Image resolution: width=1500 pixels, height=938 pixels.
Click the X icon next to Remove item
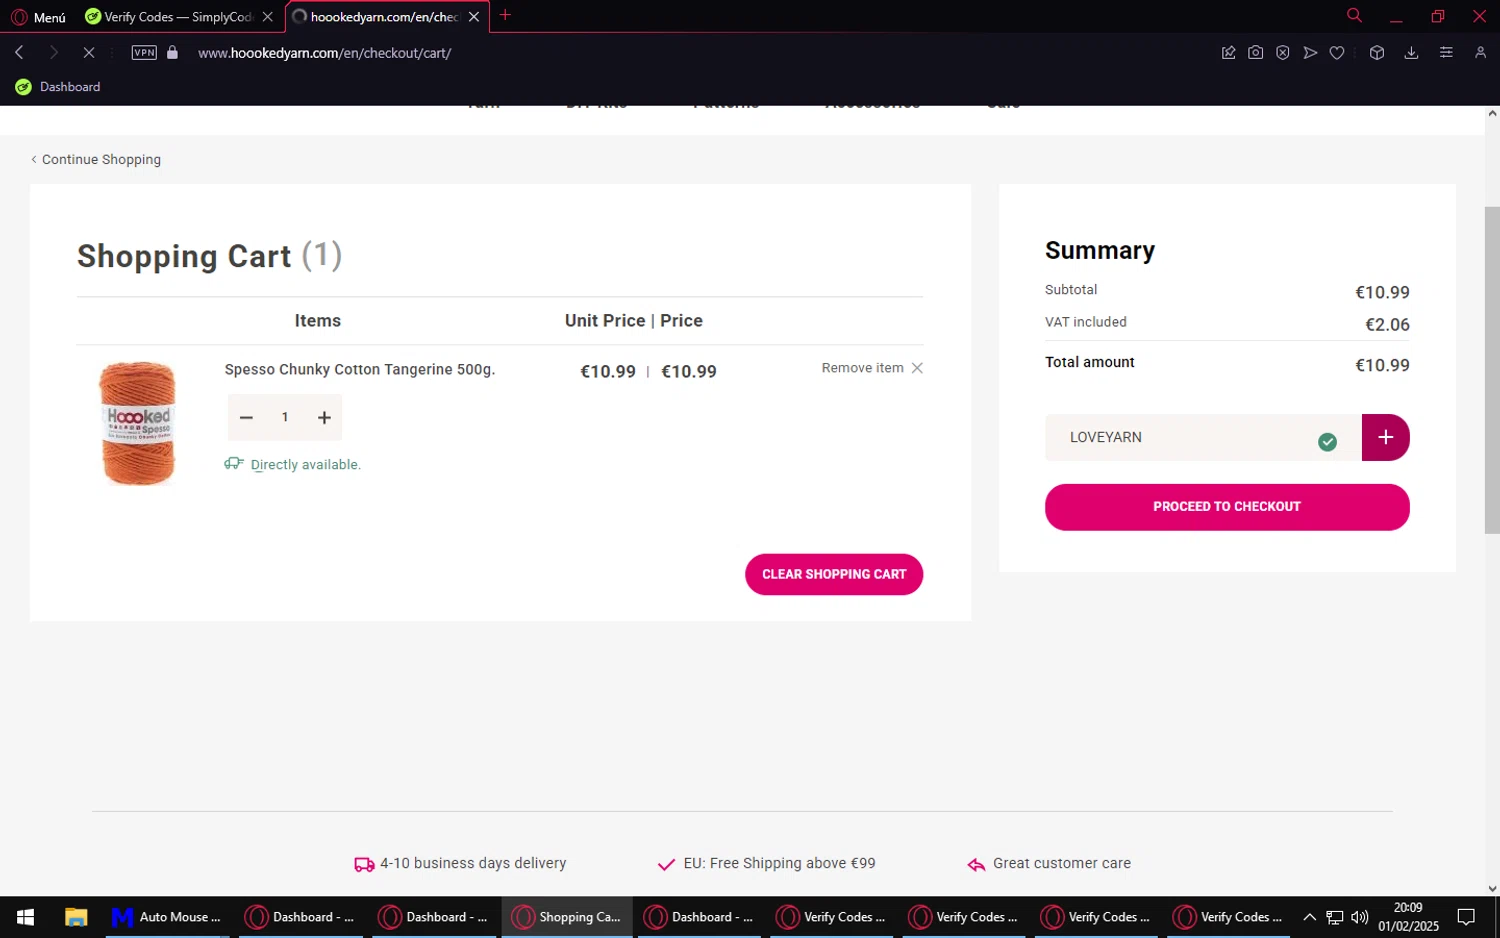(x=917, y=368)
